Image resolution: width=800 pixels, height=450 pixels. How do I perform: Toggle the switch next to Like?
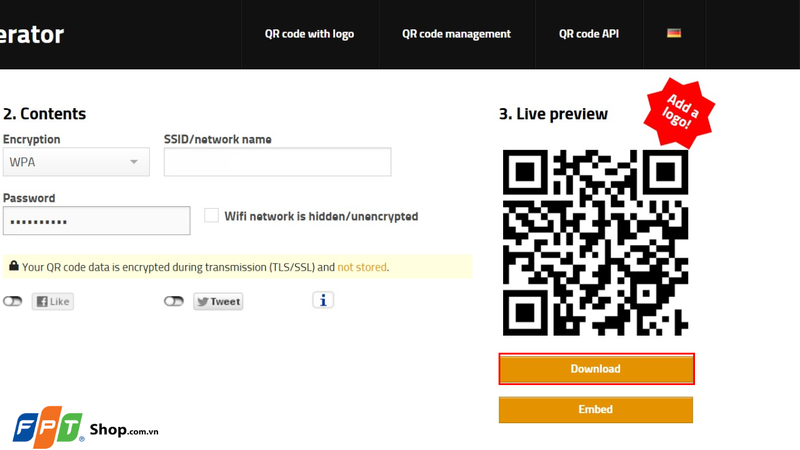(13, 301)
